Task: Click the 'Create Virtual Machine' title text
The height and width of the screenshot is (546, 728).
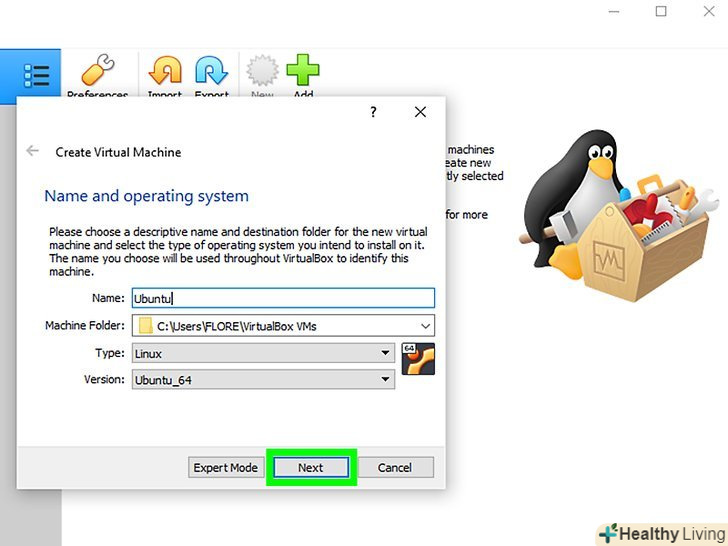Action: pos(118,152)
